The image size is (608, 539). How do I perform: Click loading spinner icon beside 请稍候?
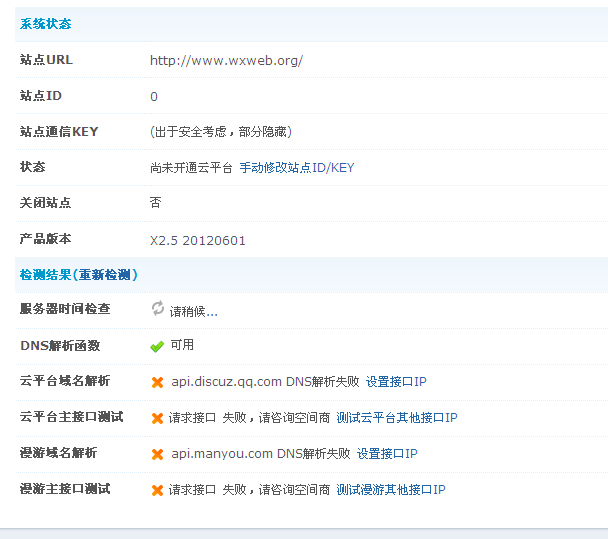pos(157,309)
